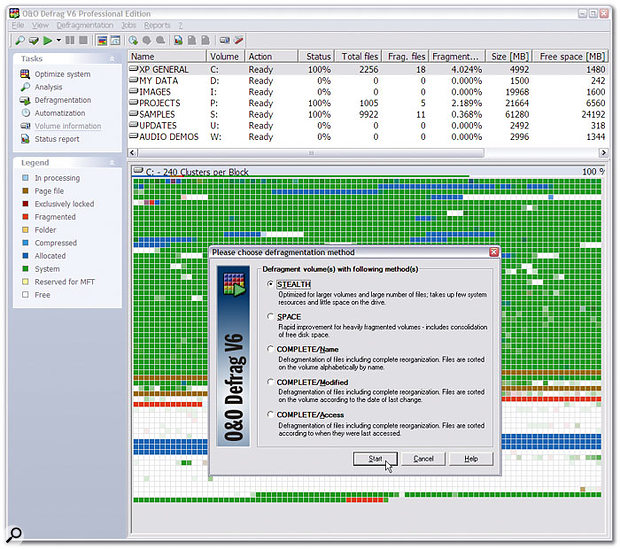Open the Automatization task link
This screenshot has width=620, height=549.
(x=60, y=113)
